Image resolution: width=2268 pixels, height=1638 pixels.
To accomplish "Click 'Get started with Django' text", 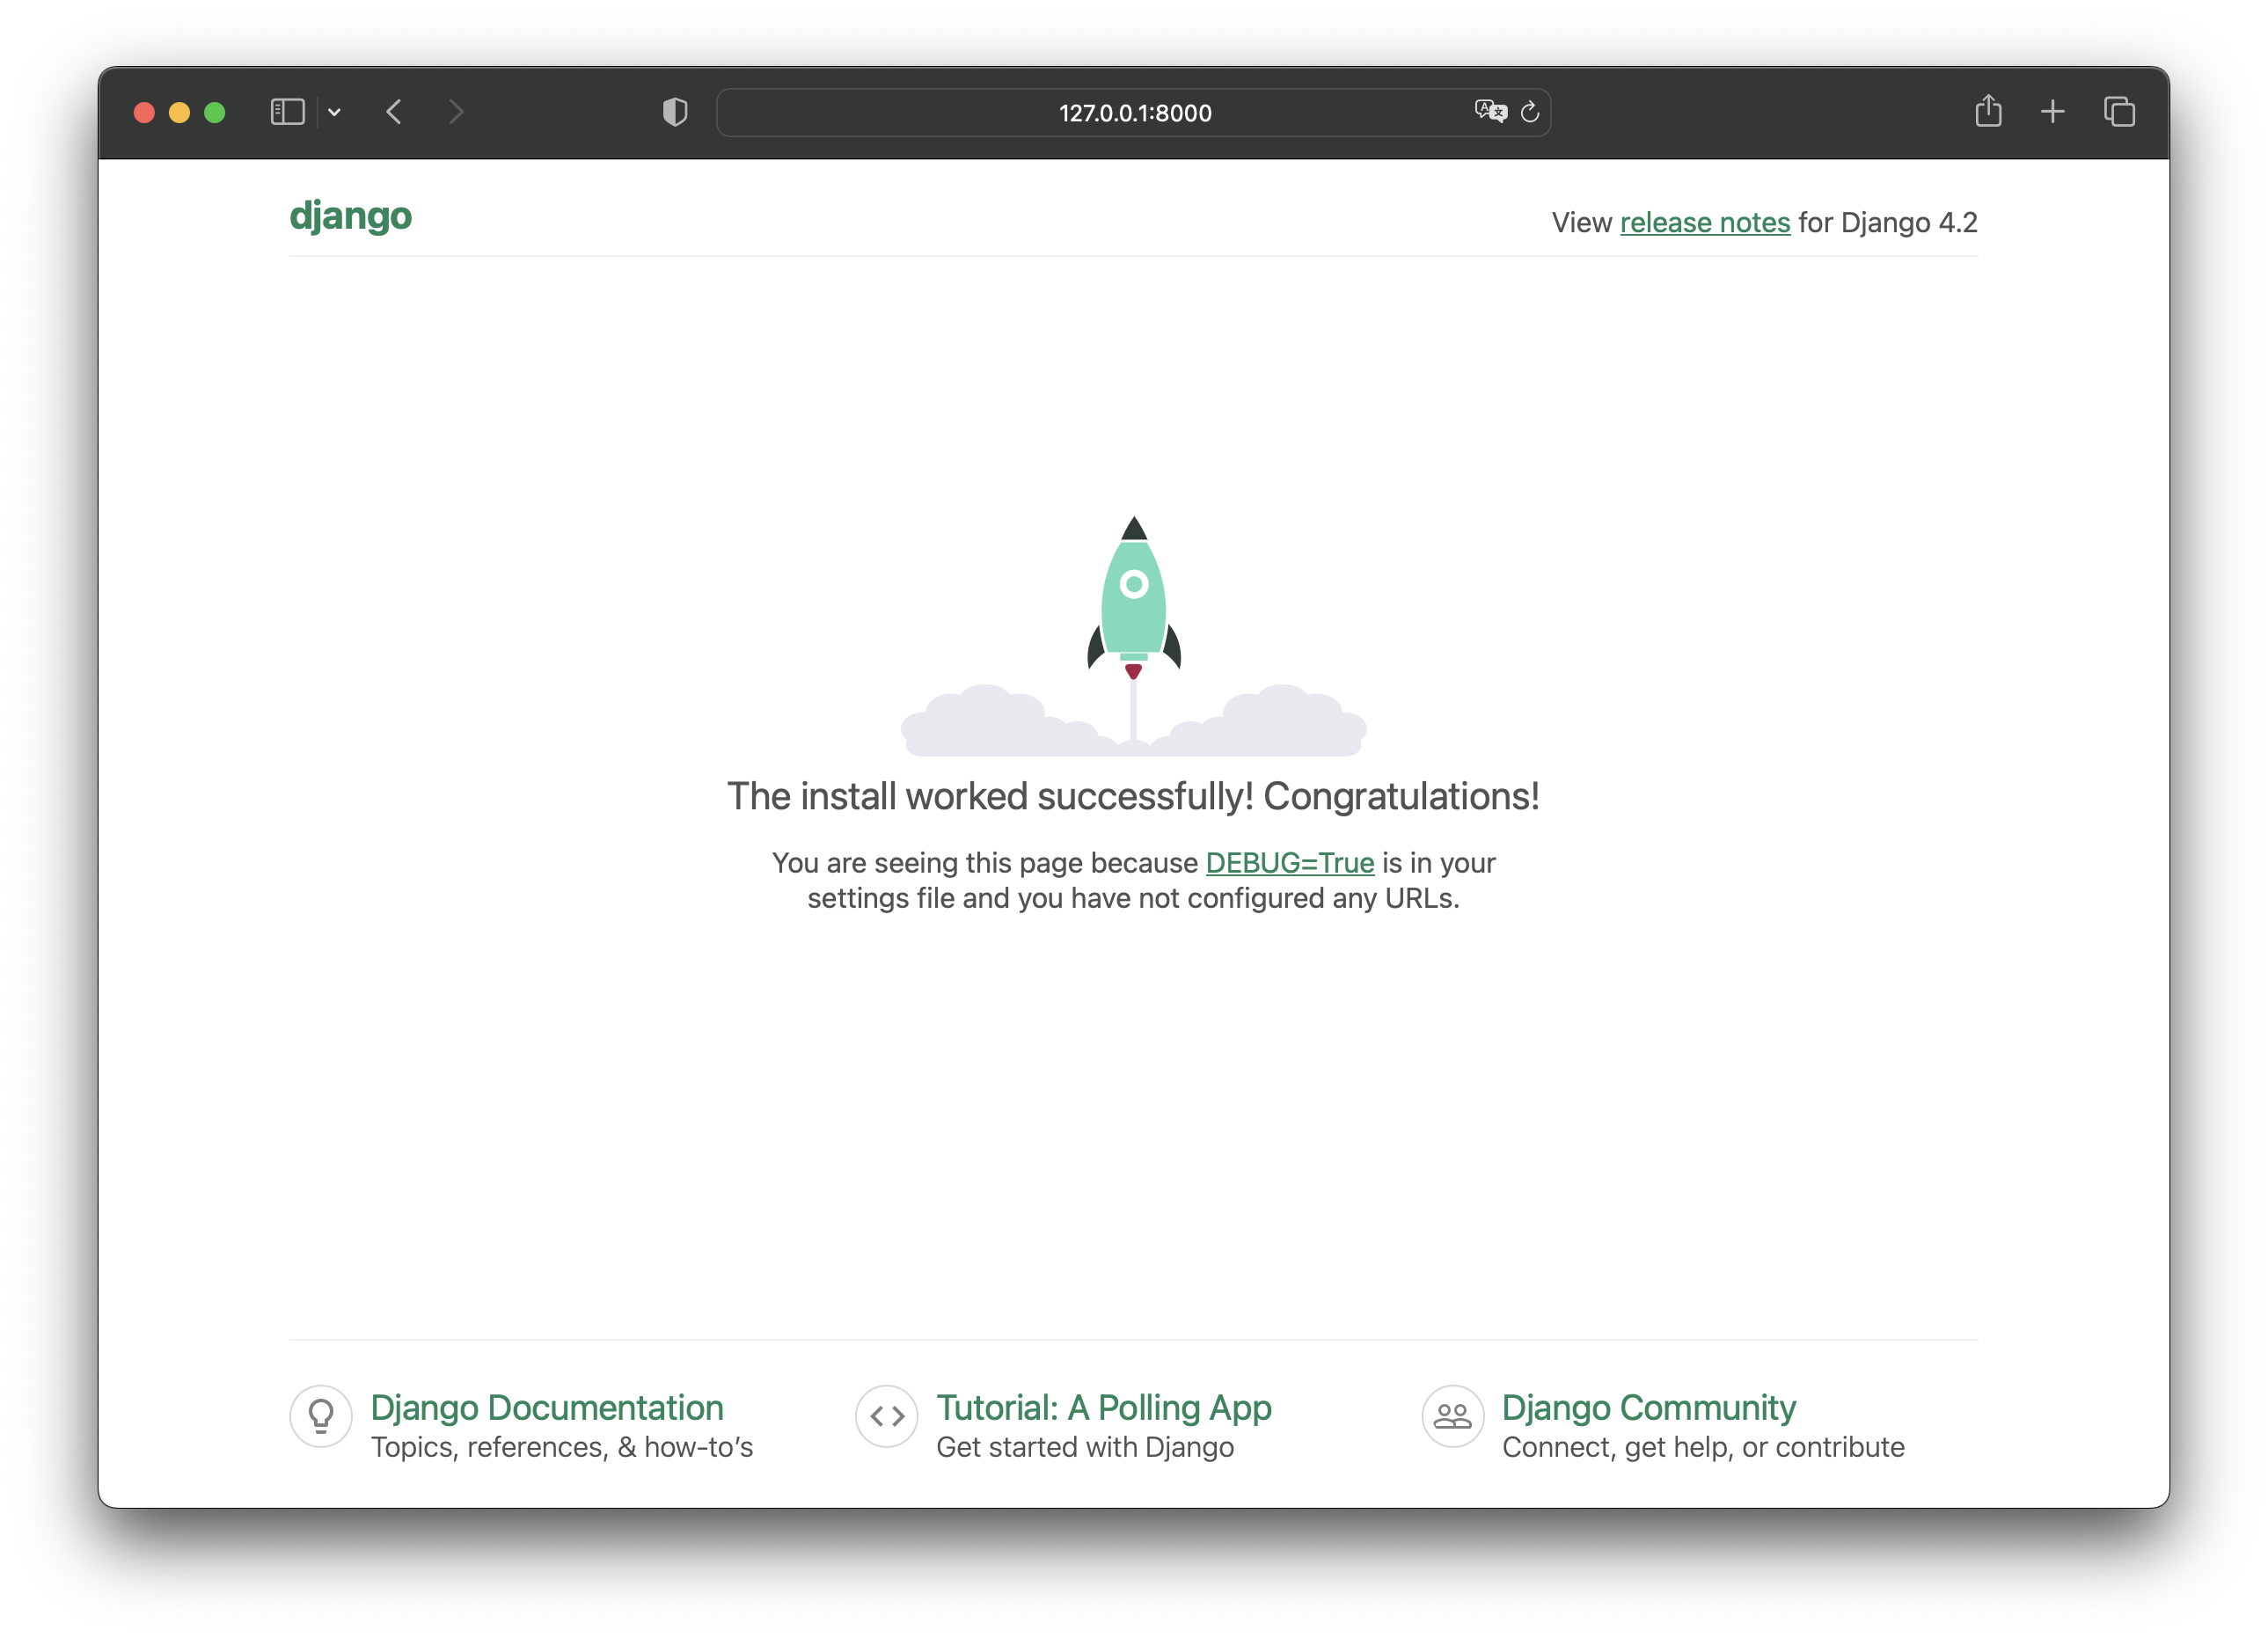I will 1085,1447.
